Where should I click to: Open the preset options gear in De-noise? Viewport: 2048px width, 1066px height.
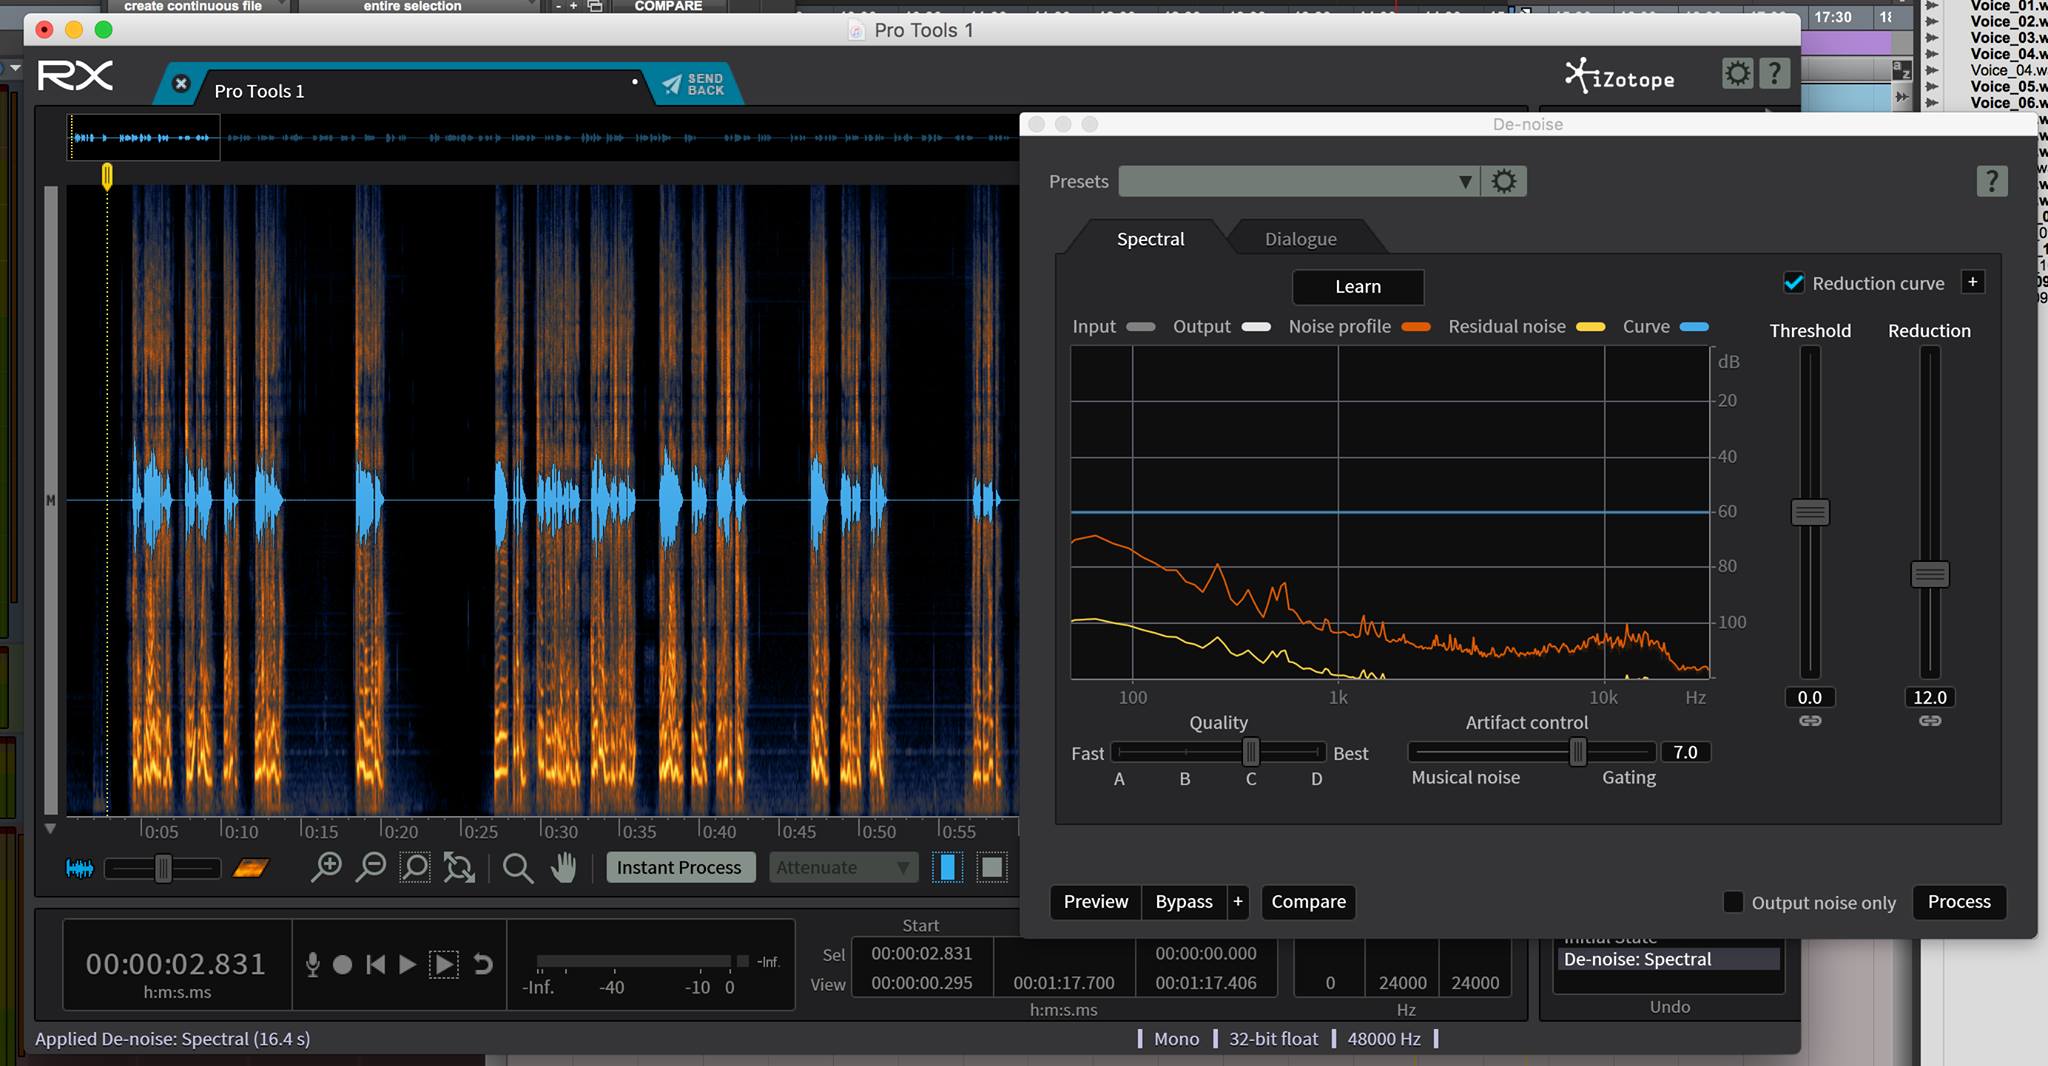pyautogui.click(x=1504, y=181)
